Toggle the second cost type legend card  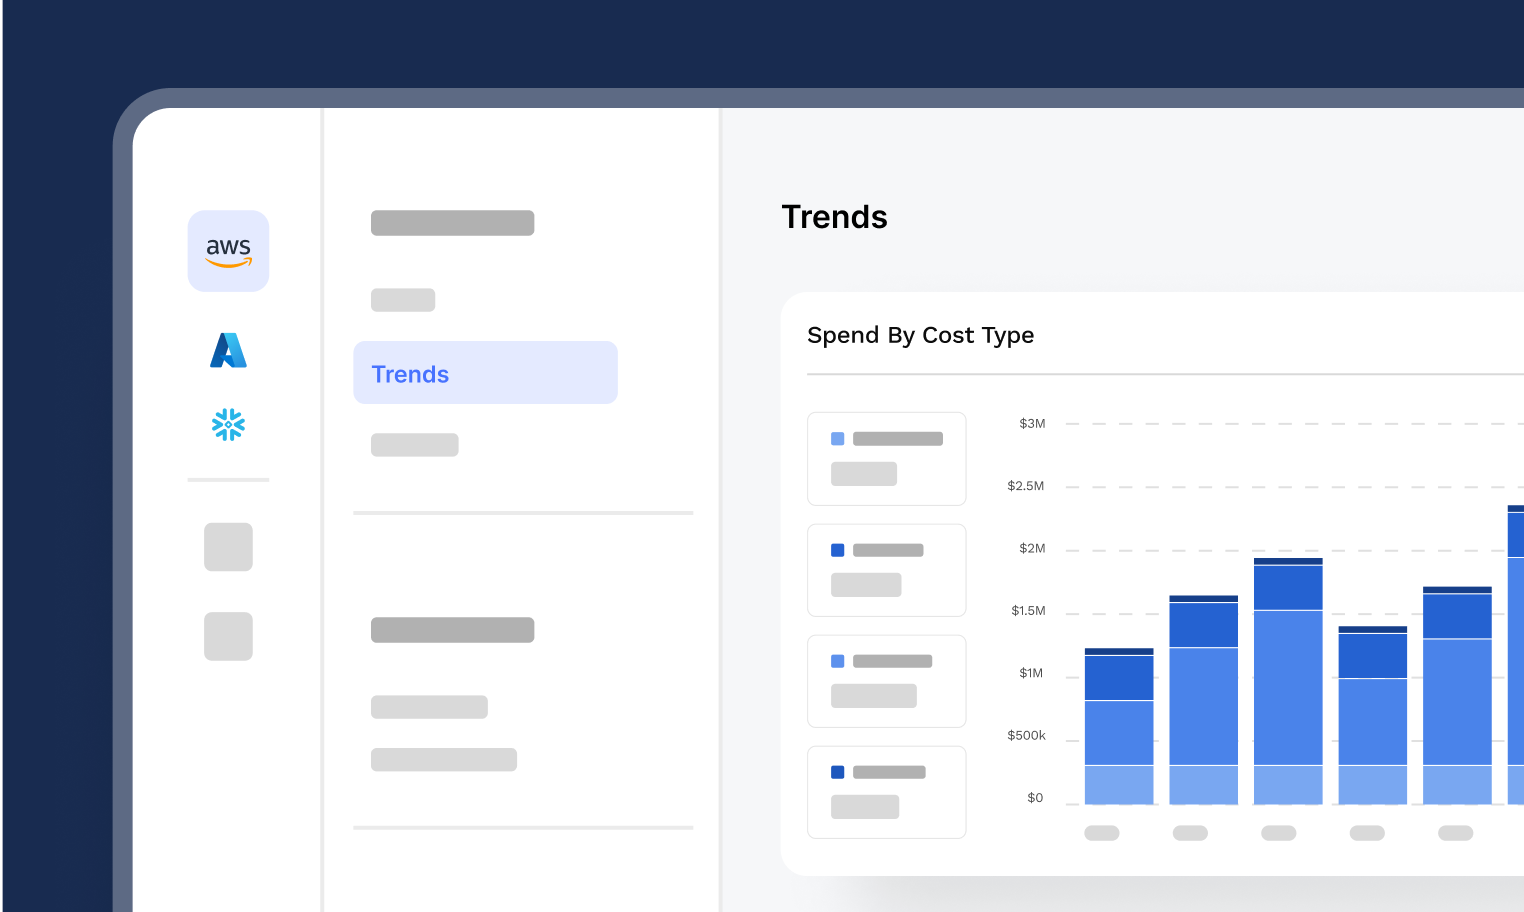pyautogui.click(x=886, y=569)
